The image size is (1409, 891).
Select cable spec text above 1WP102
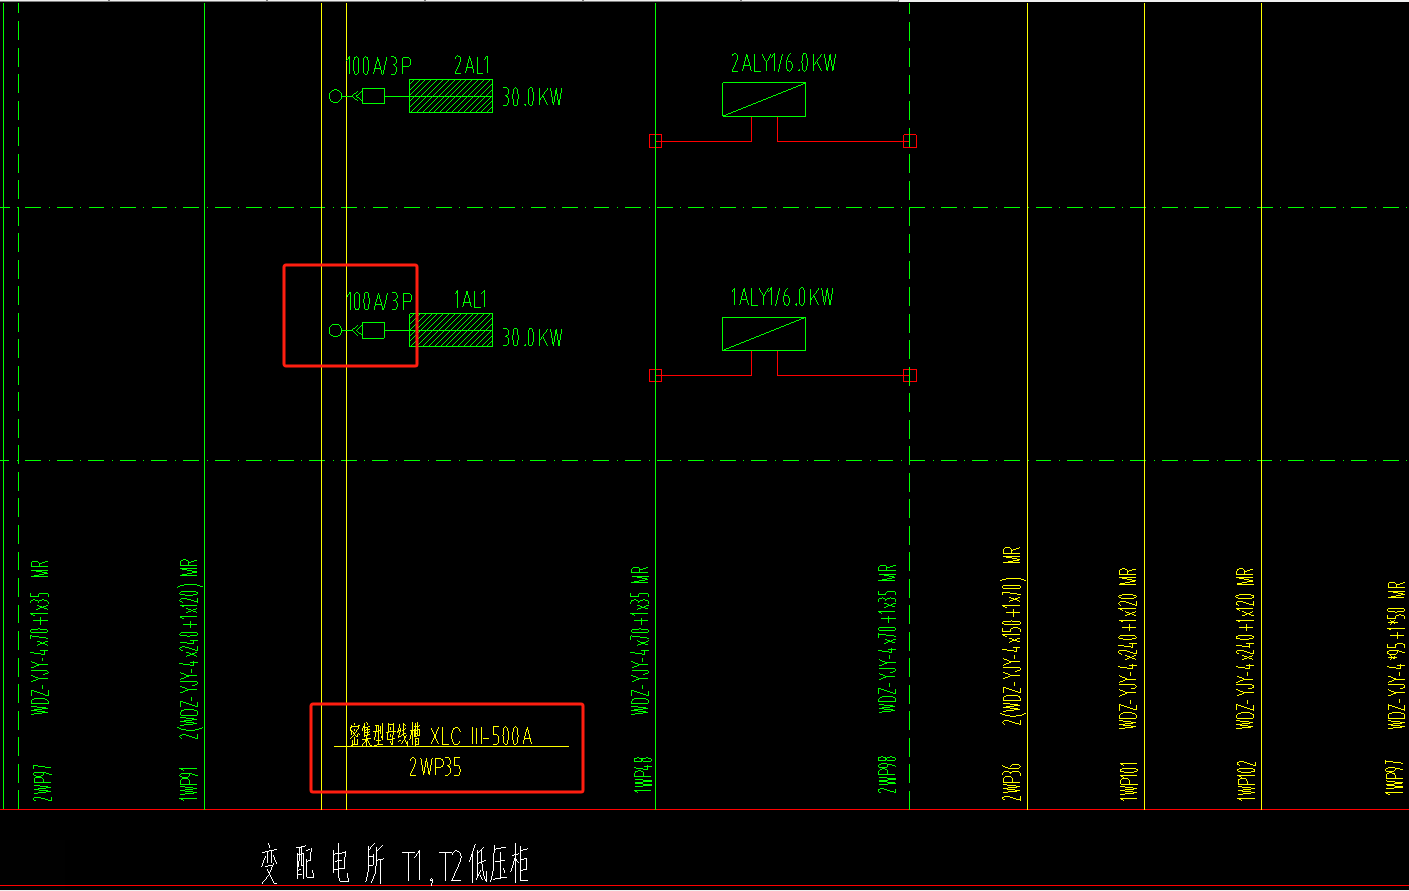coord(1246,647)
